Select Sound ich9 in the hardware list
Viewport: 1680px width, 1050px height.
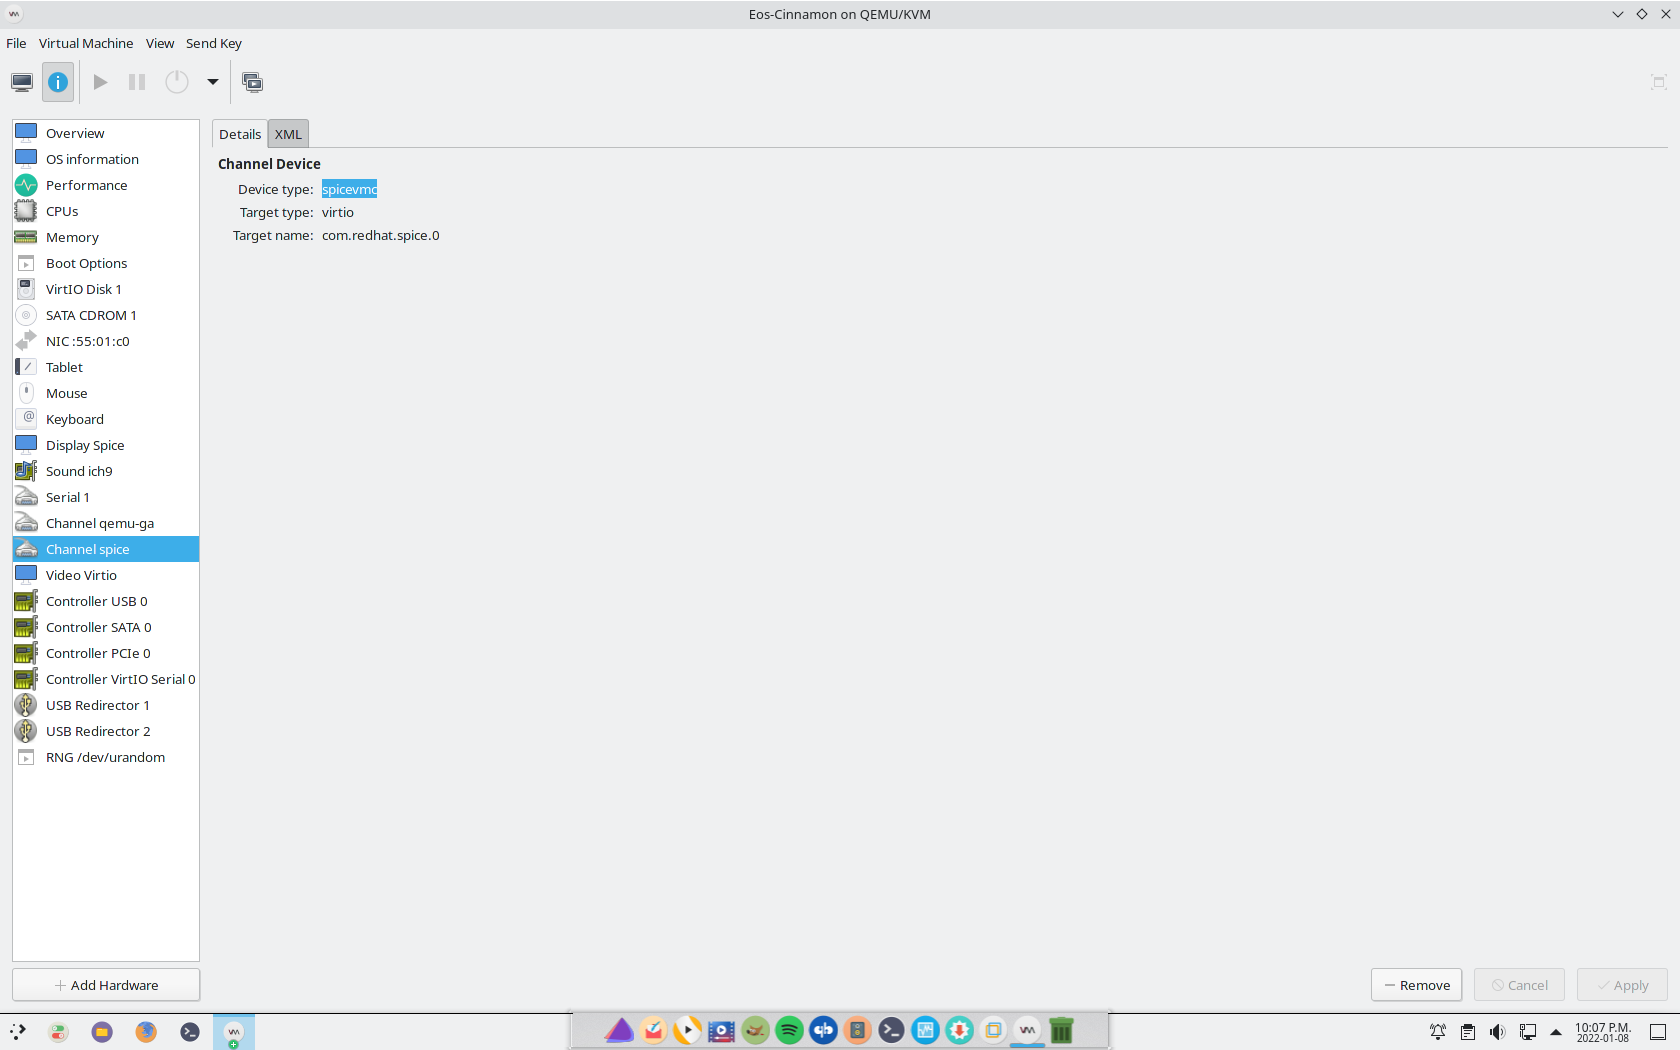tap(79, 471)
